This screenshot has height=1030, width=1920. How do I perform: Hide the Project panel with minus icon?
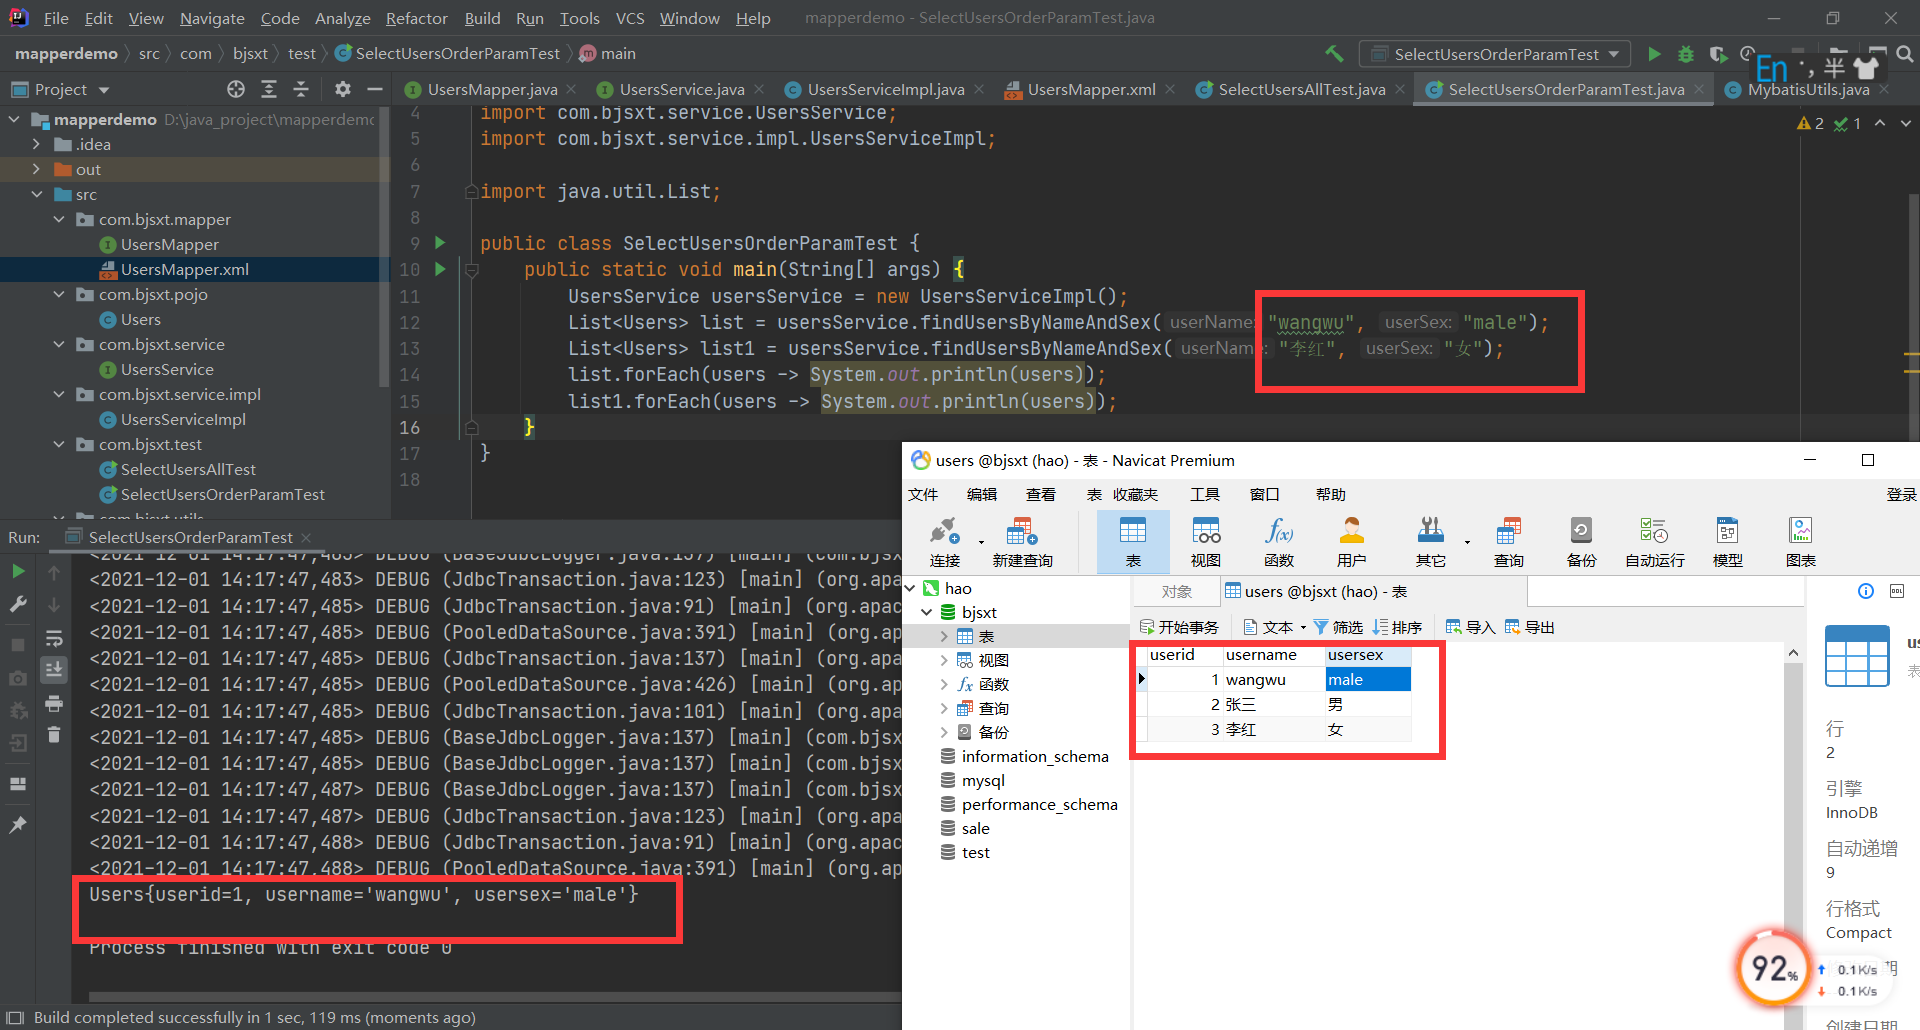(375, 89)
